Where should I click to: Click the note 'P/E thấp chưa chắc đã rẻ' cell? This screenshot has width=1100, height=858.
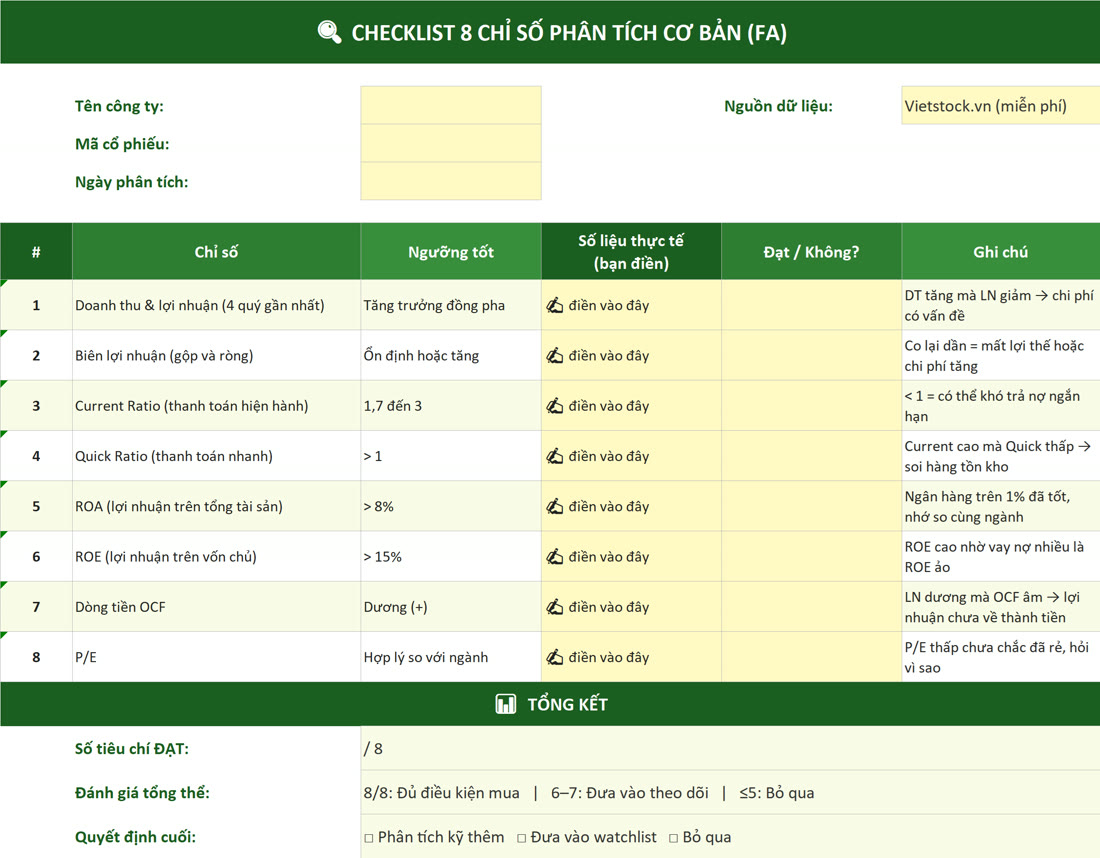click(x=1000, y=657)
